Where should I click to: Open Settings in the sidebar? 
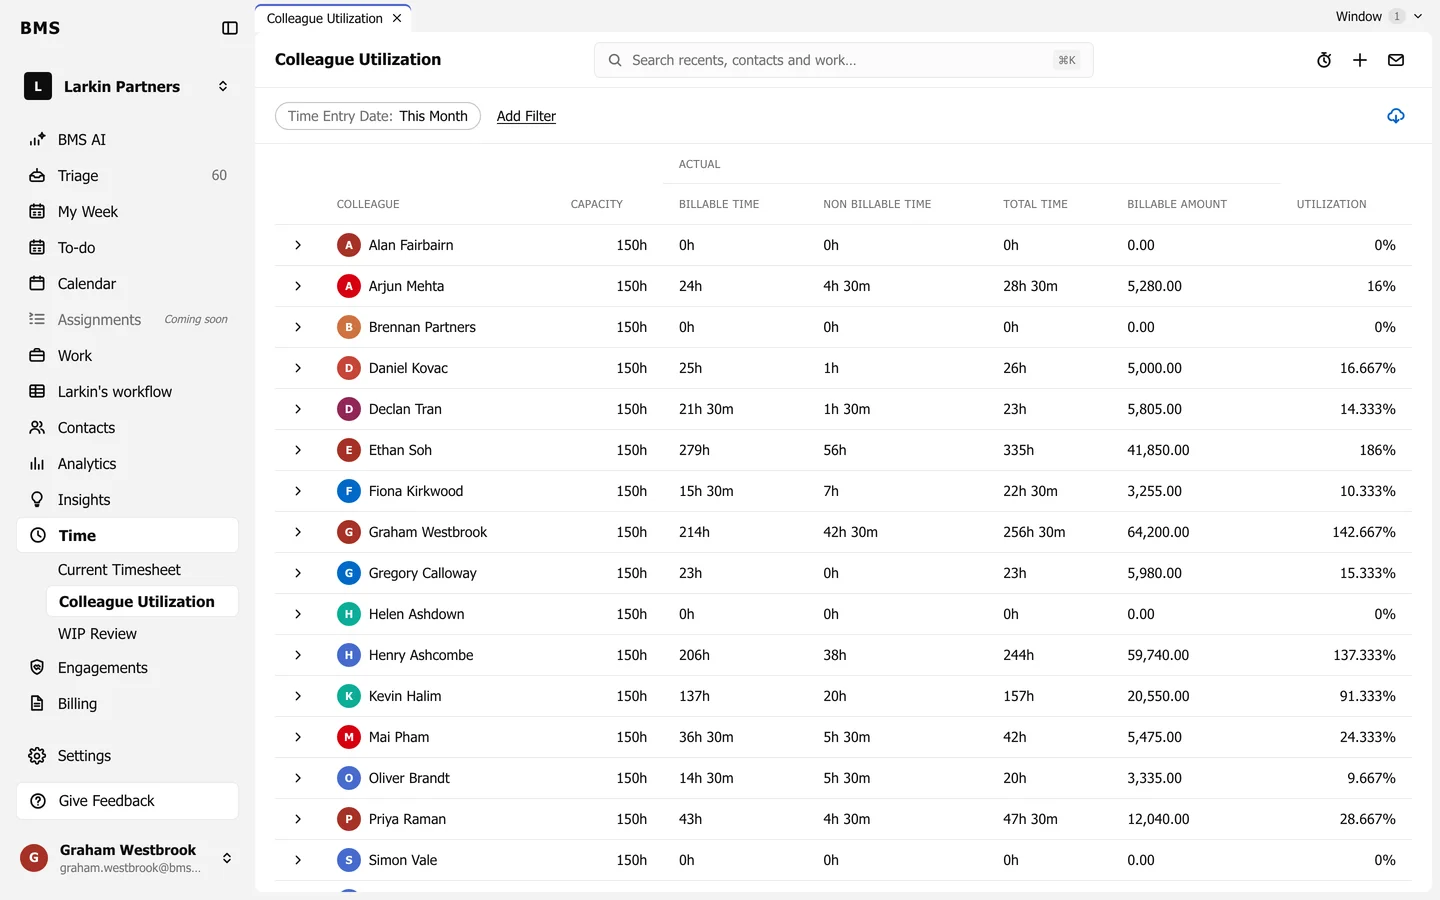128,756
